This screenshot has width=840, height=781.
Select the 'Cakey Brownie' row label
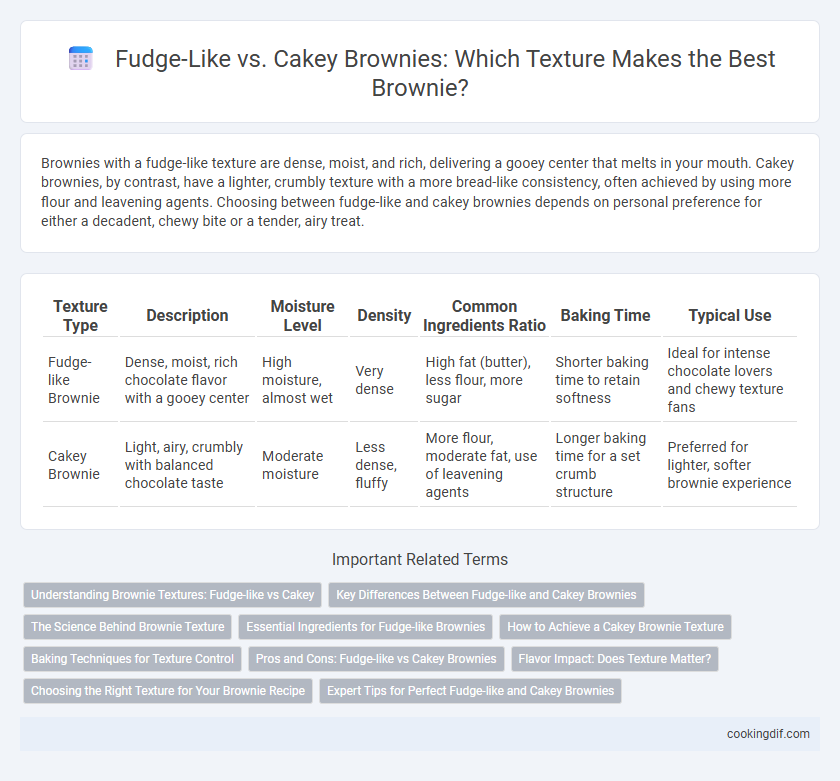click(74, 465)
